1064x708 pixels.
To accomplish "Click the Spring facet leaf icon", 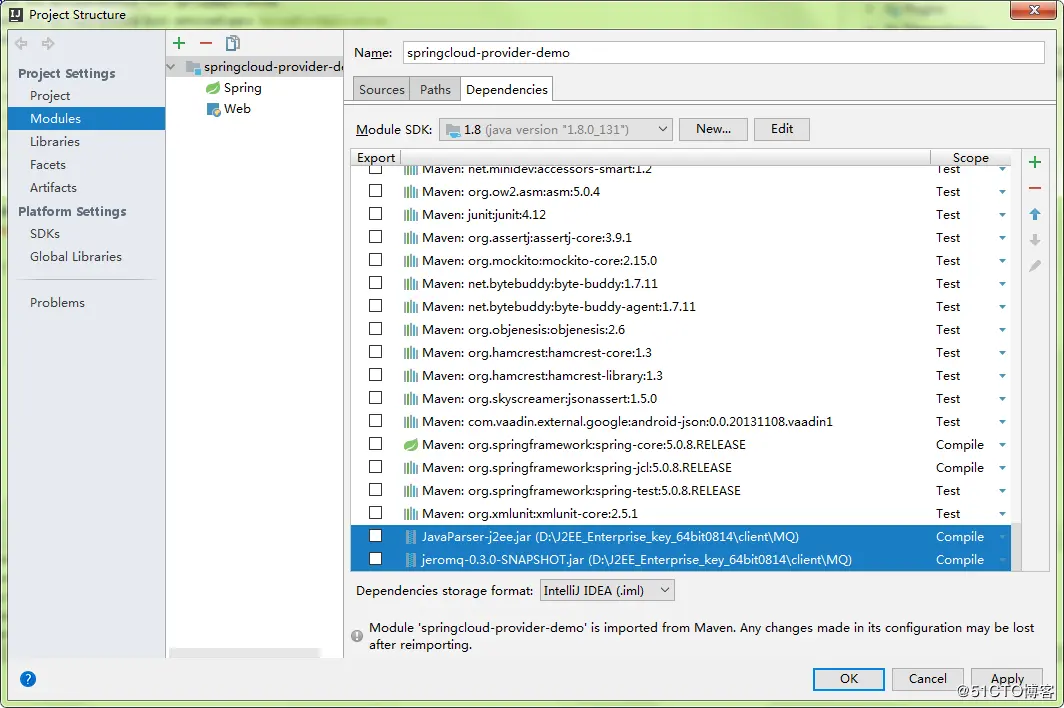I will coord(213,88).
